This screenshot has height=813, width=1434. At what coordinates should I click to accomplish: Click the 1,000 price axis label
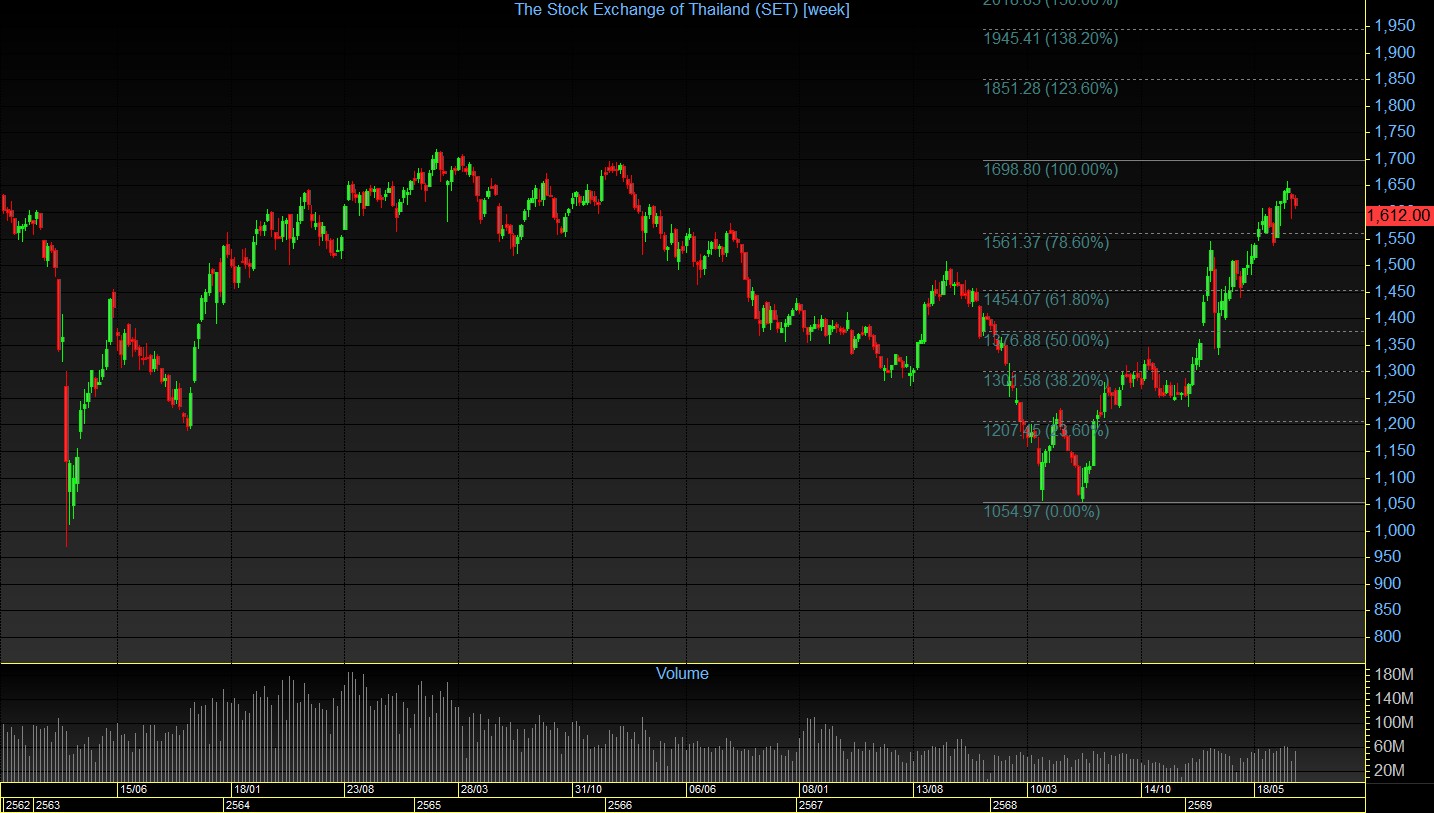pyautogui.click(x=1394, y=530)
